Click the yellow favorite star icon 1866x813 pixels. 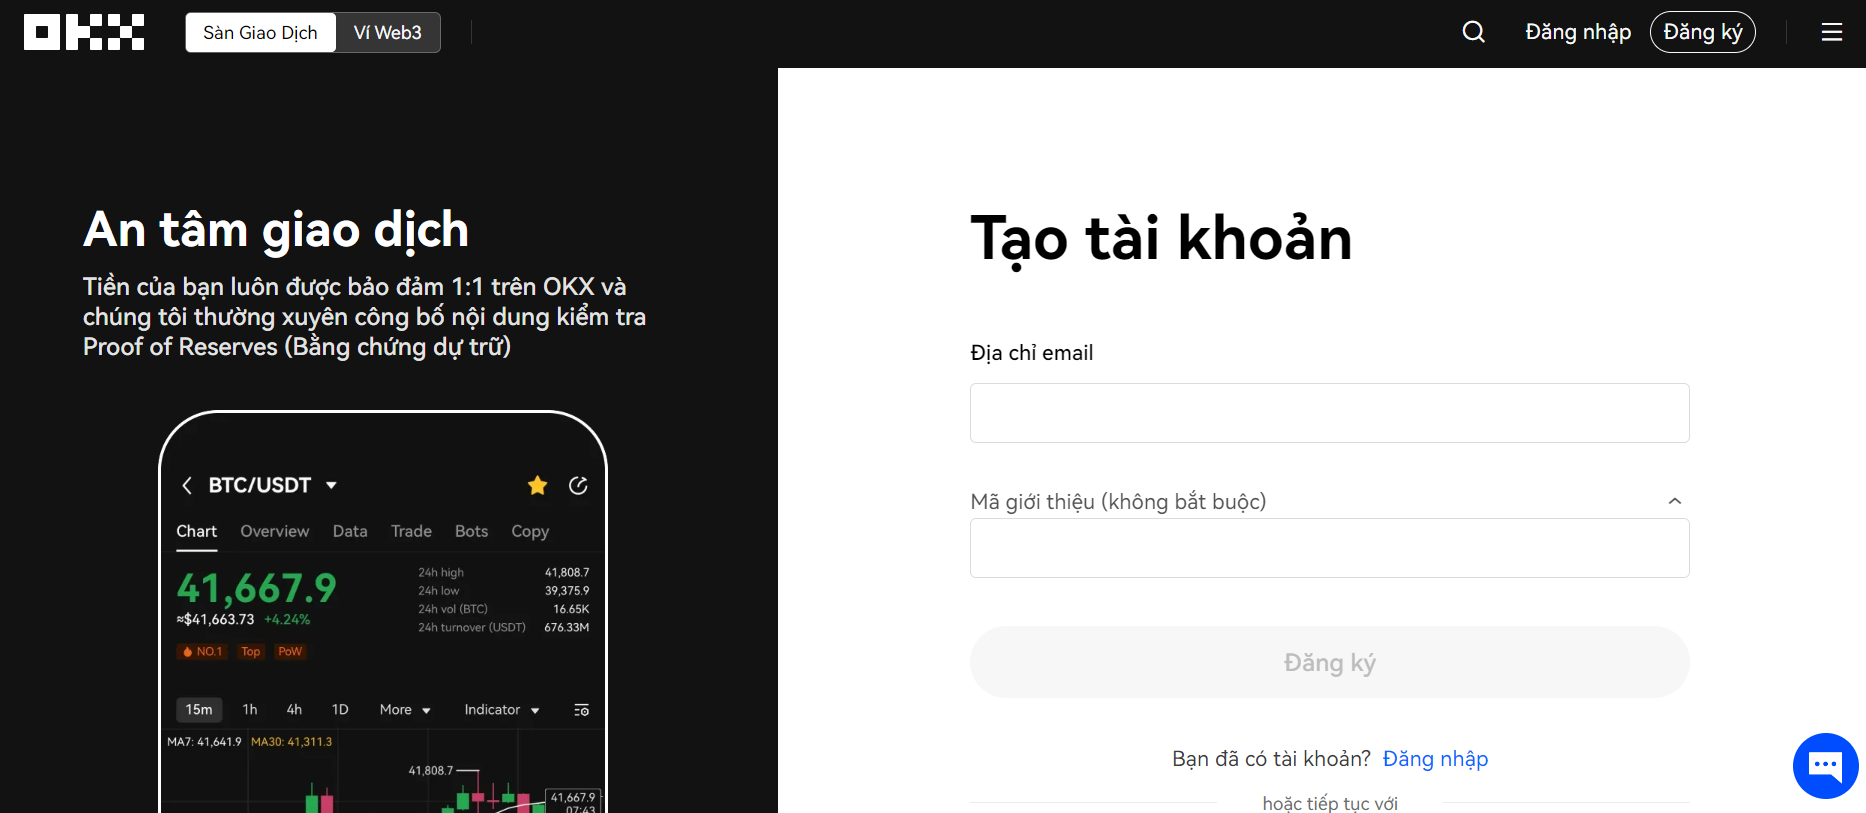click(538, 485)
